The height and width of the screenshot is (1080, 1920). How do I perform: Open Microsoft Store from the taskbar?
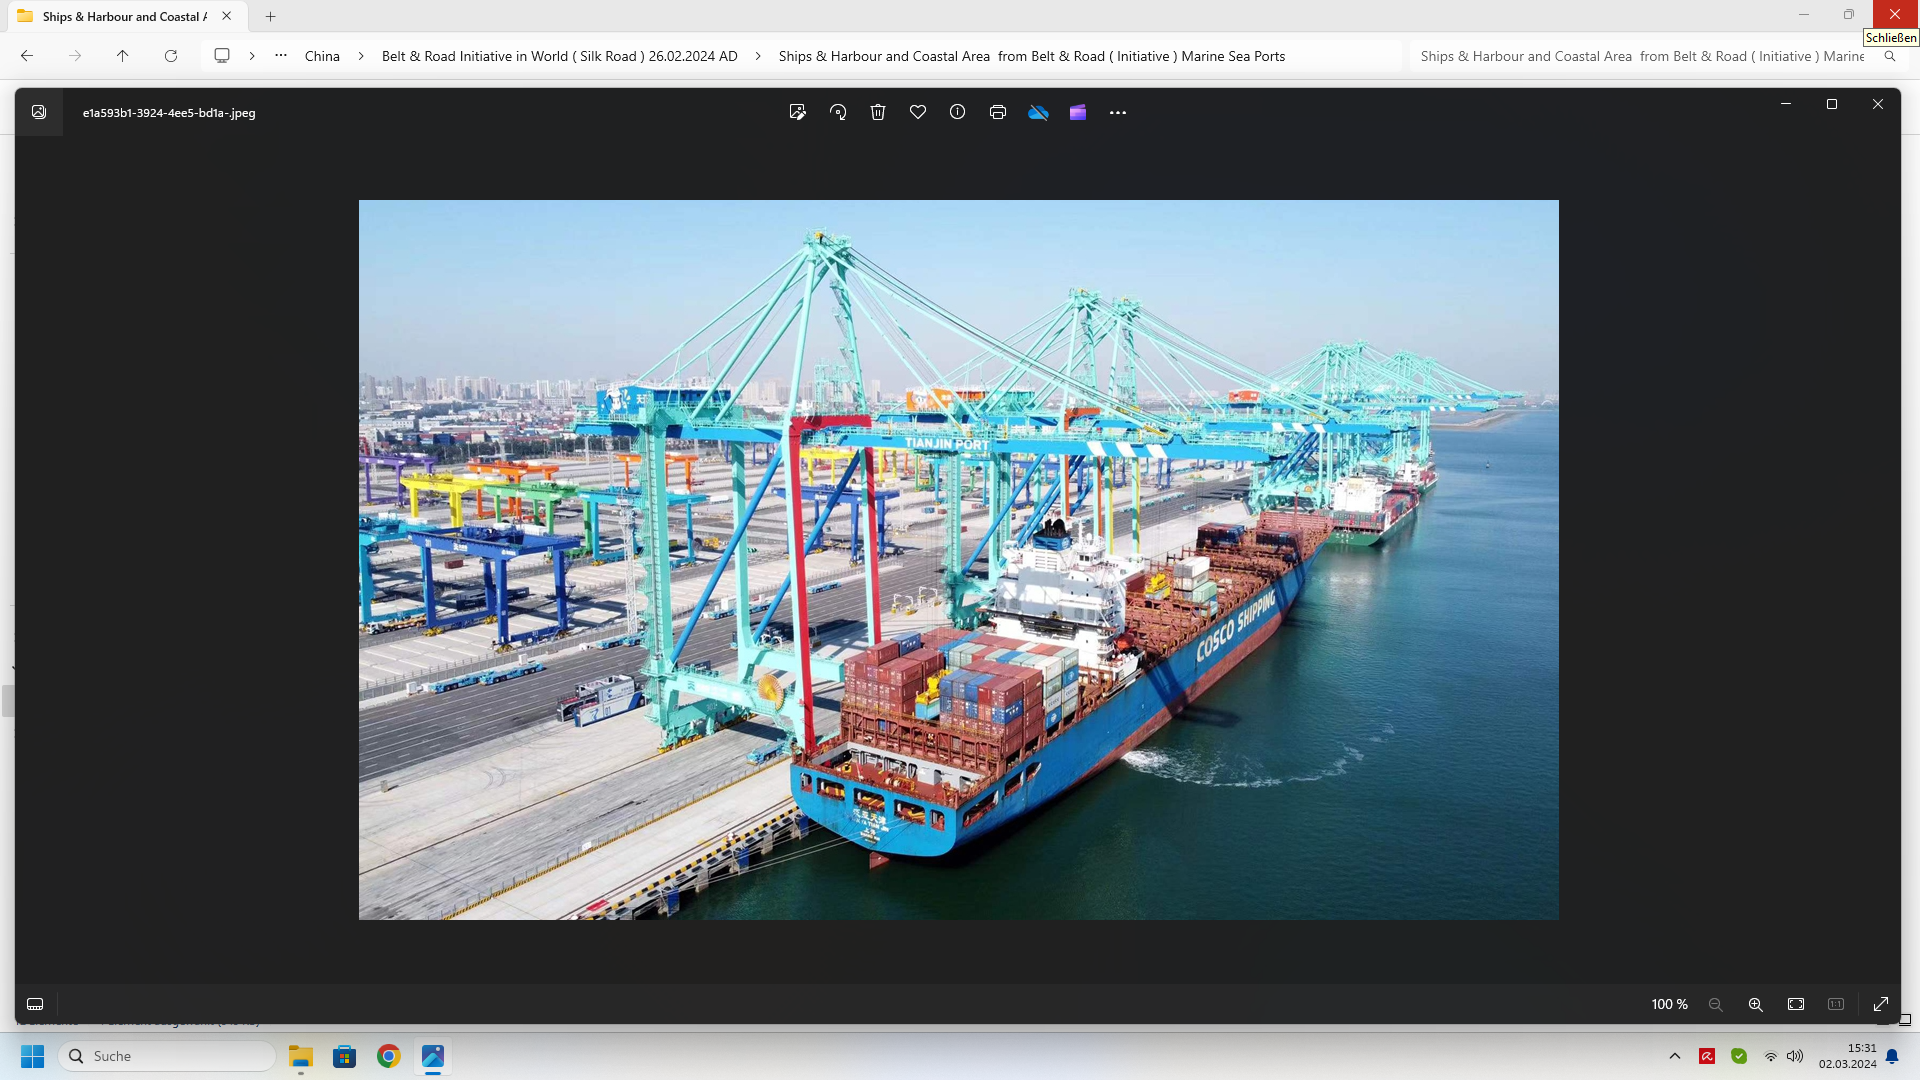click(x=345, y=1056)
